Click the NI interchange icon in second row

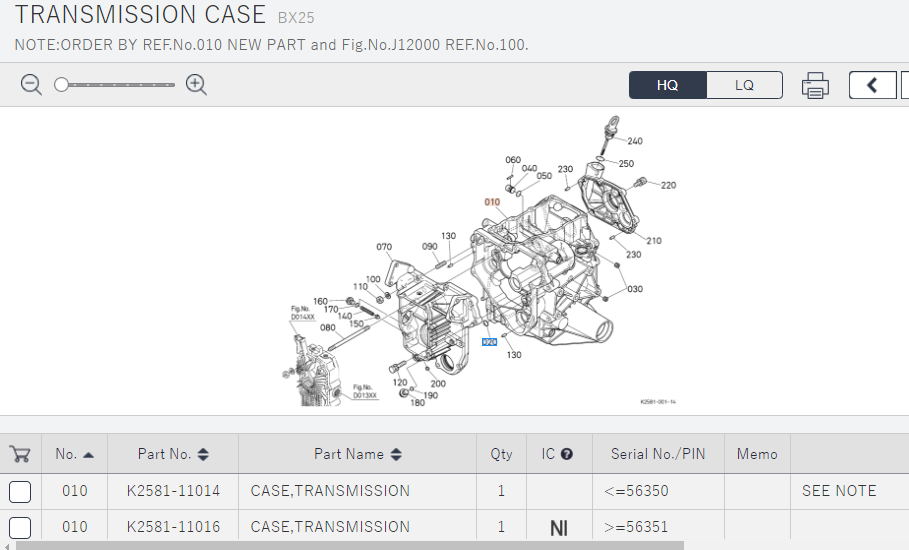[559, 528]
